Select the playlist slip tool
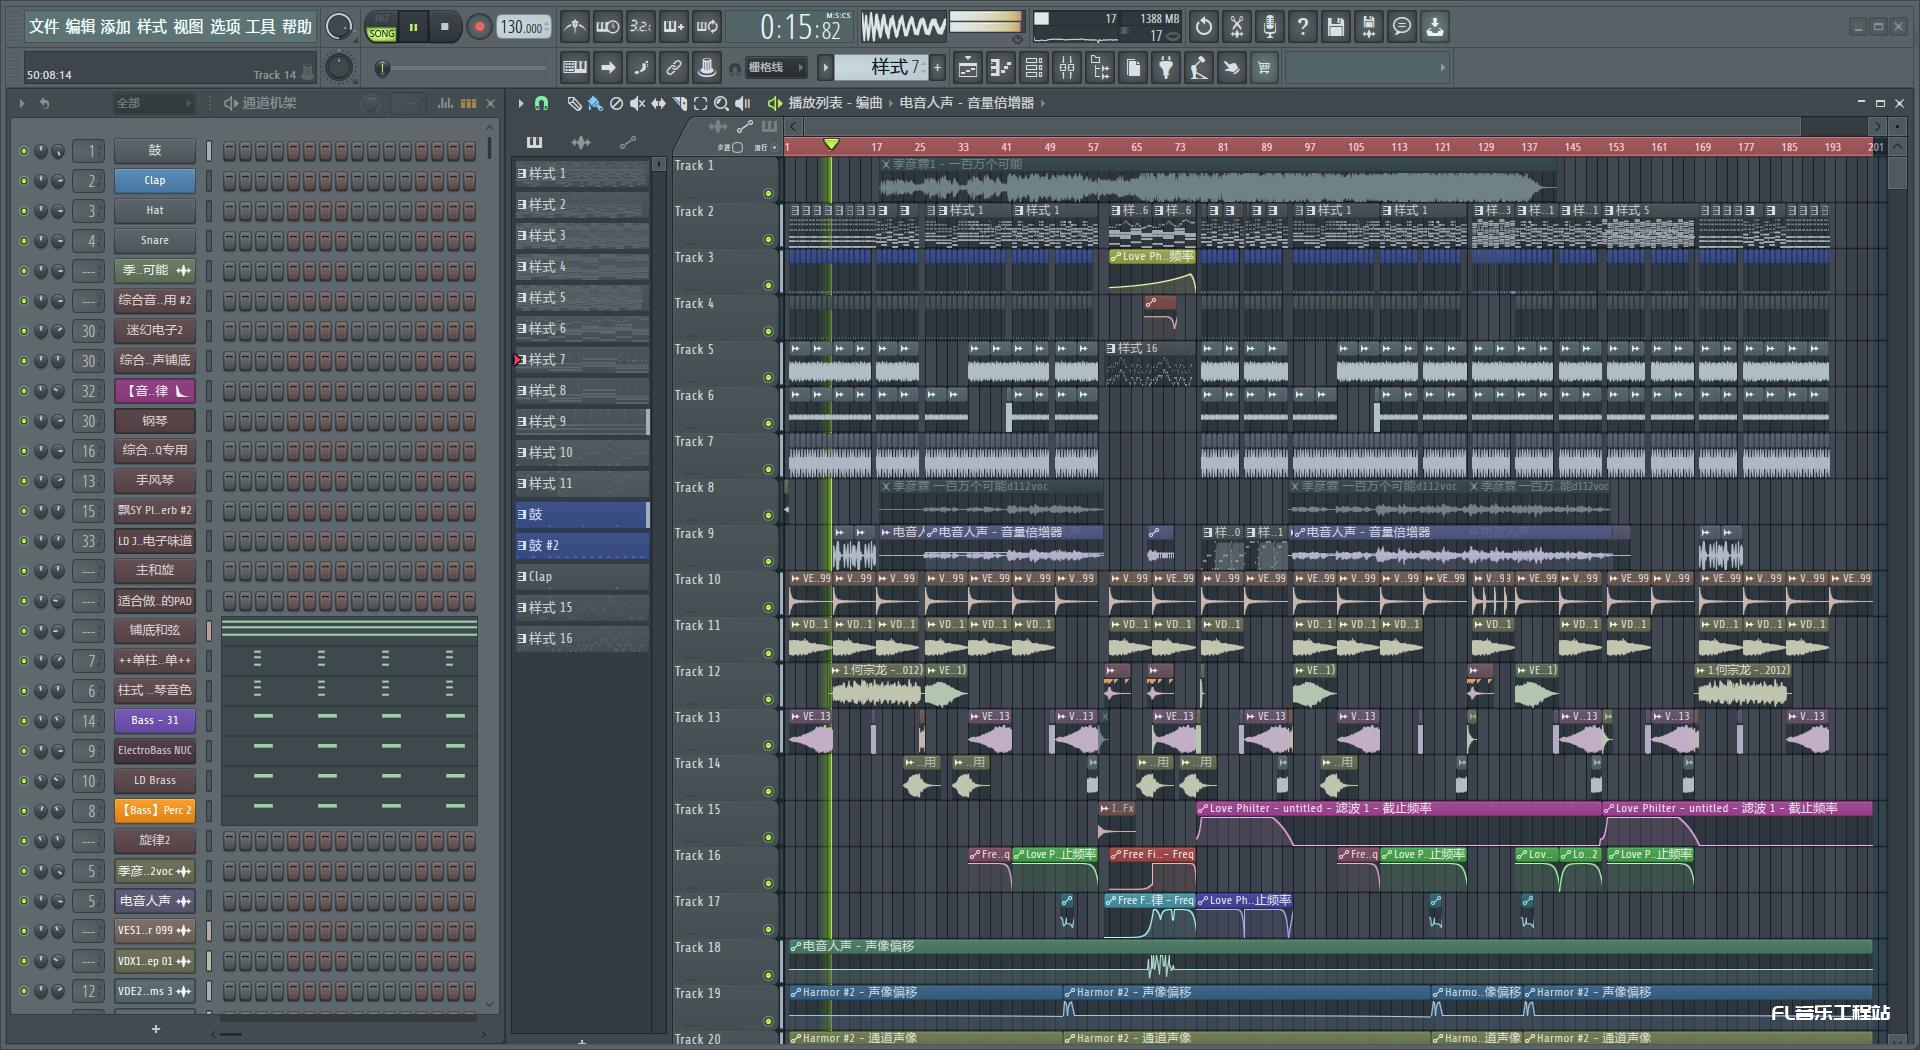 click(x=658, y=103)
